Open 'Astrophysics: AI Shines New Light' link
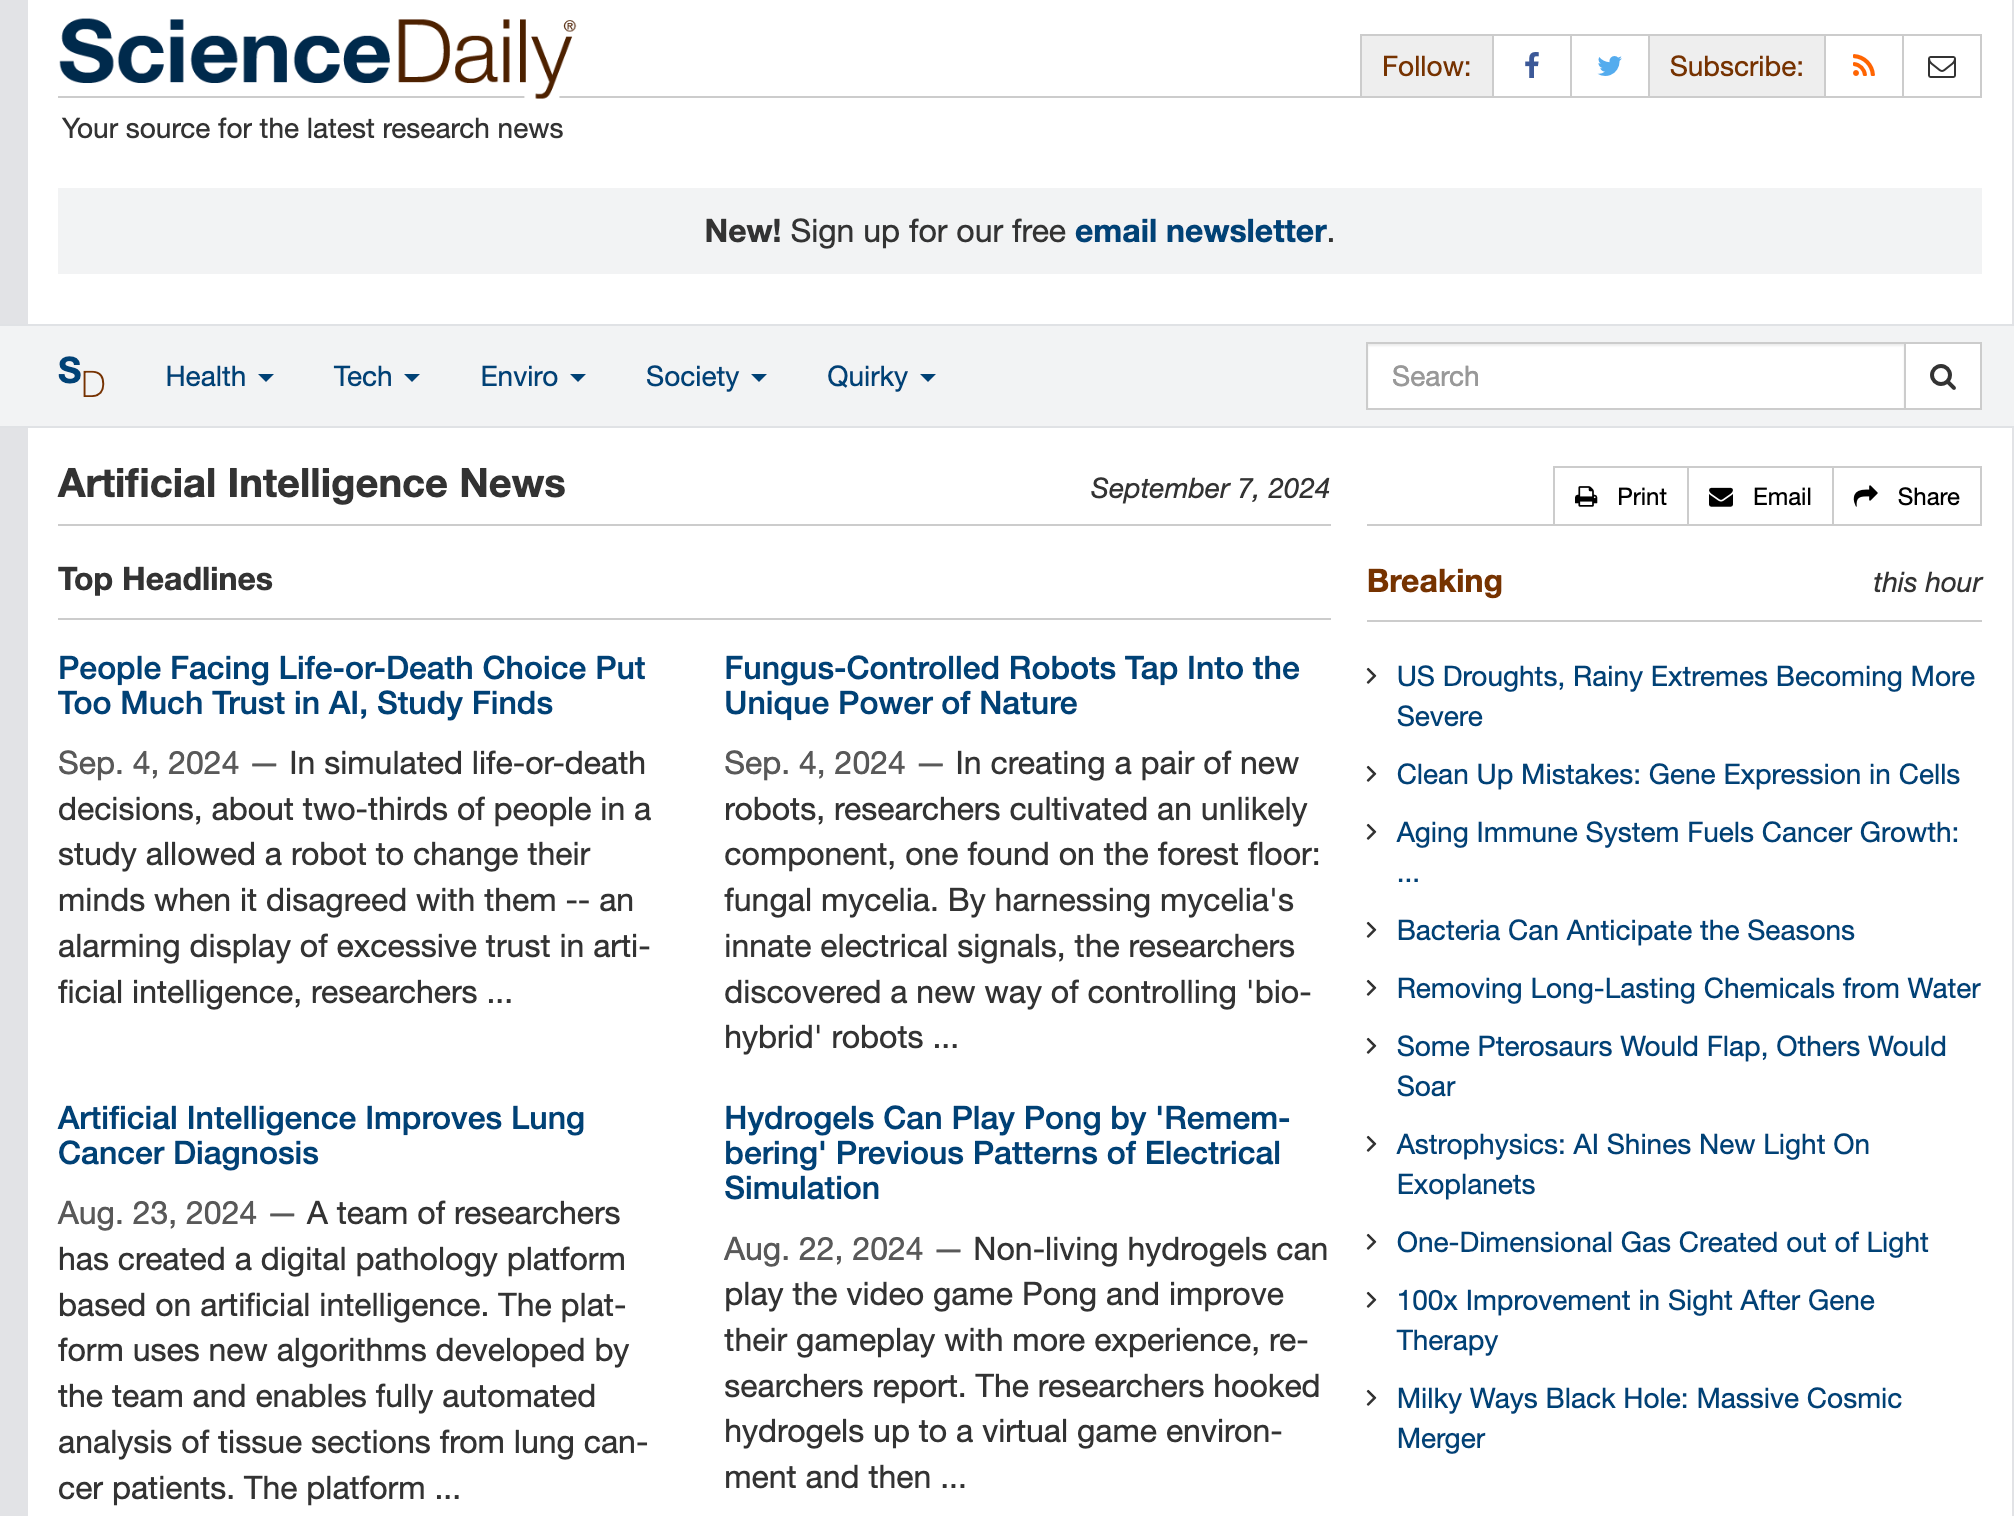The height and width of the screenshot is (1516, 2014). click(x=1632, y=1164)
